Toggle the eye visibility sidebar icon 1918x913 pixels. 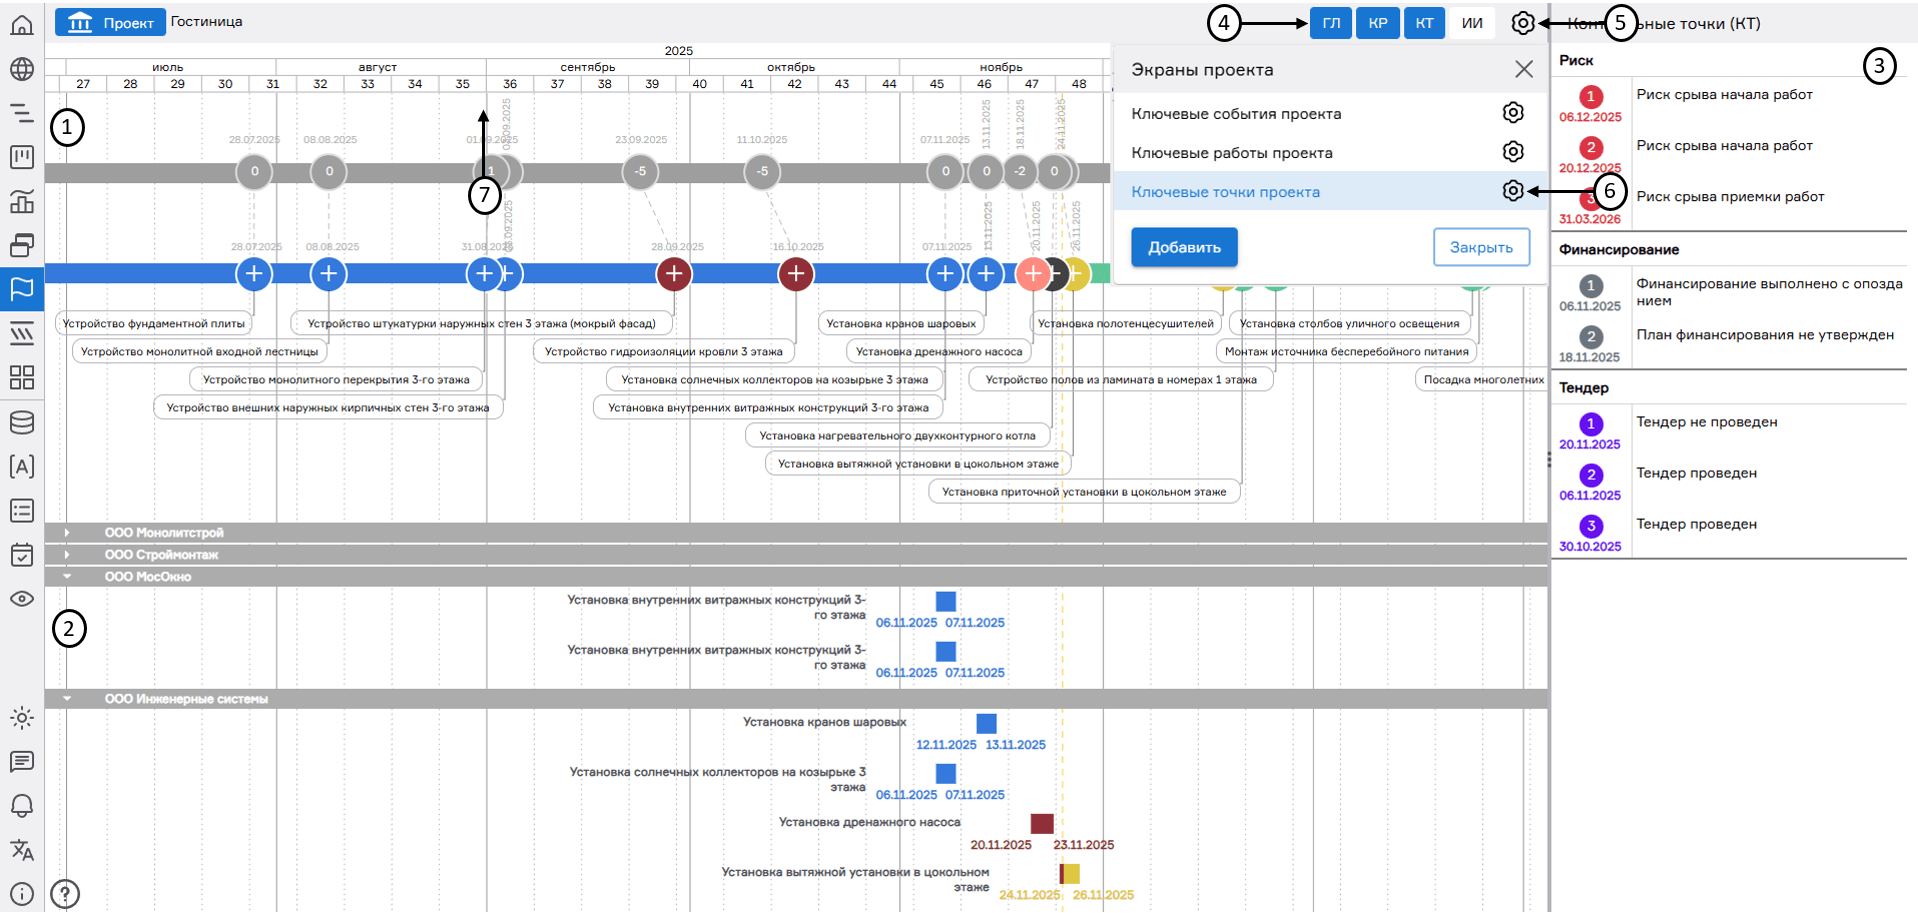point(22,599)
